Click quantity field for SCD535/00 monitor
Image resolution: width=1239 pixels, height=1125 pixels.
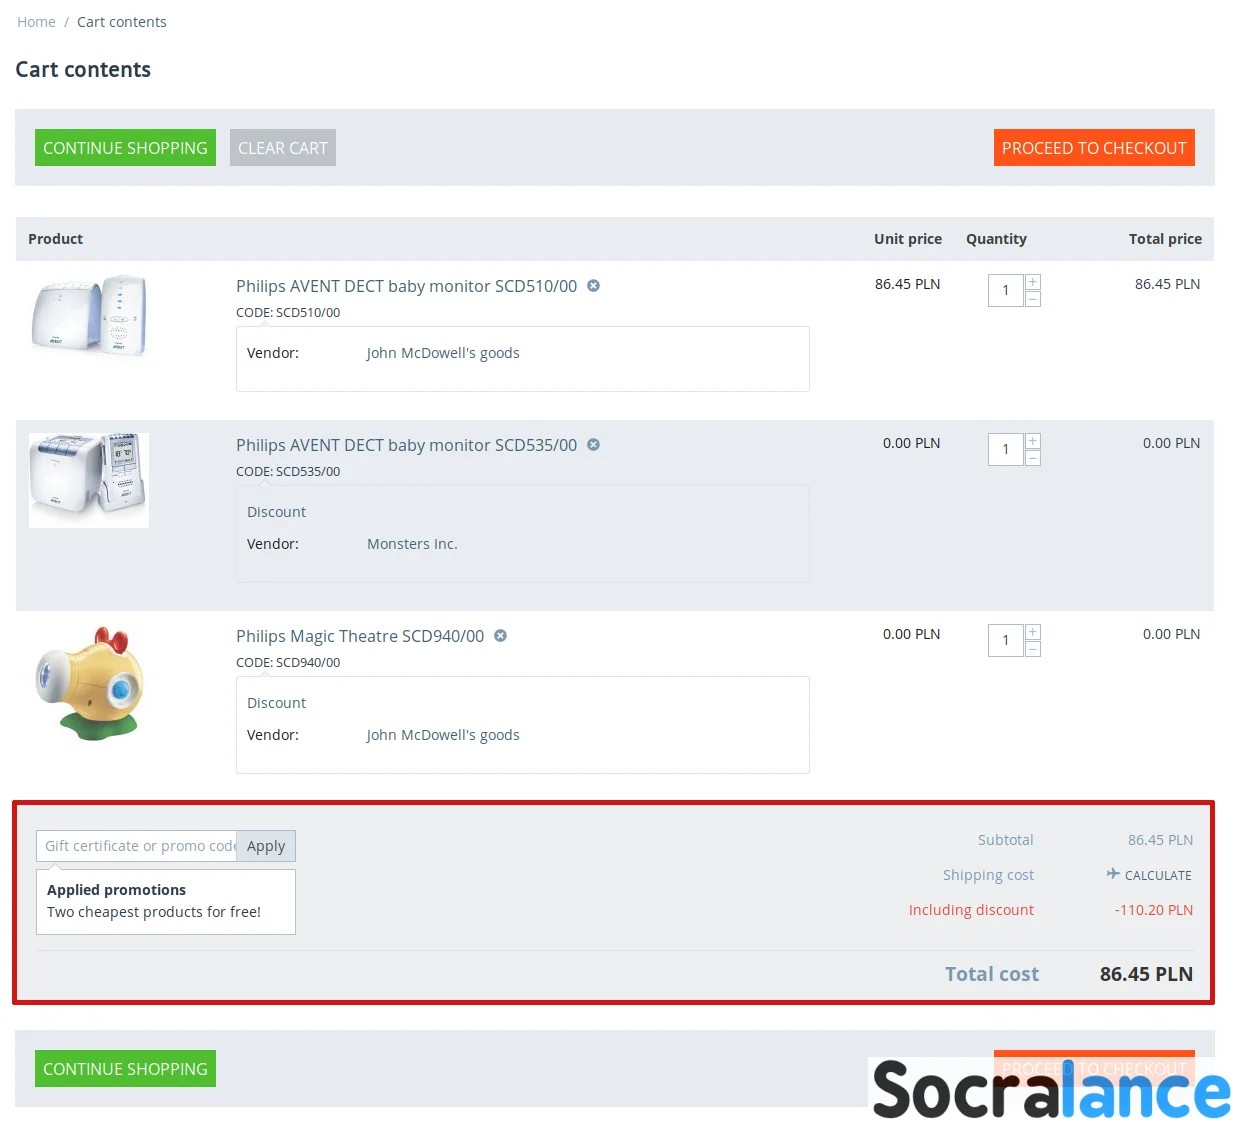point(1006,449)
